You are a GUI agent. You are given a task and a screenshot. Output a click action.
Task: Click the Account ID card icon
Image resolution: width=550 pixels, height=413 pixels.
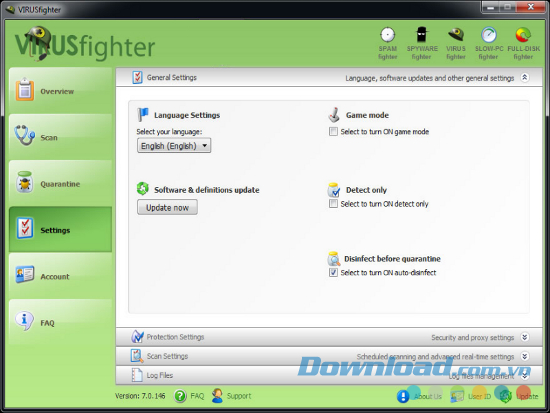click(x=25, y=274)
